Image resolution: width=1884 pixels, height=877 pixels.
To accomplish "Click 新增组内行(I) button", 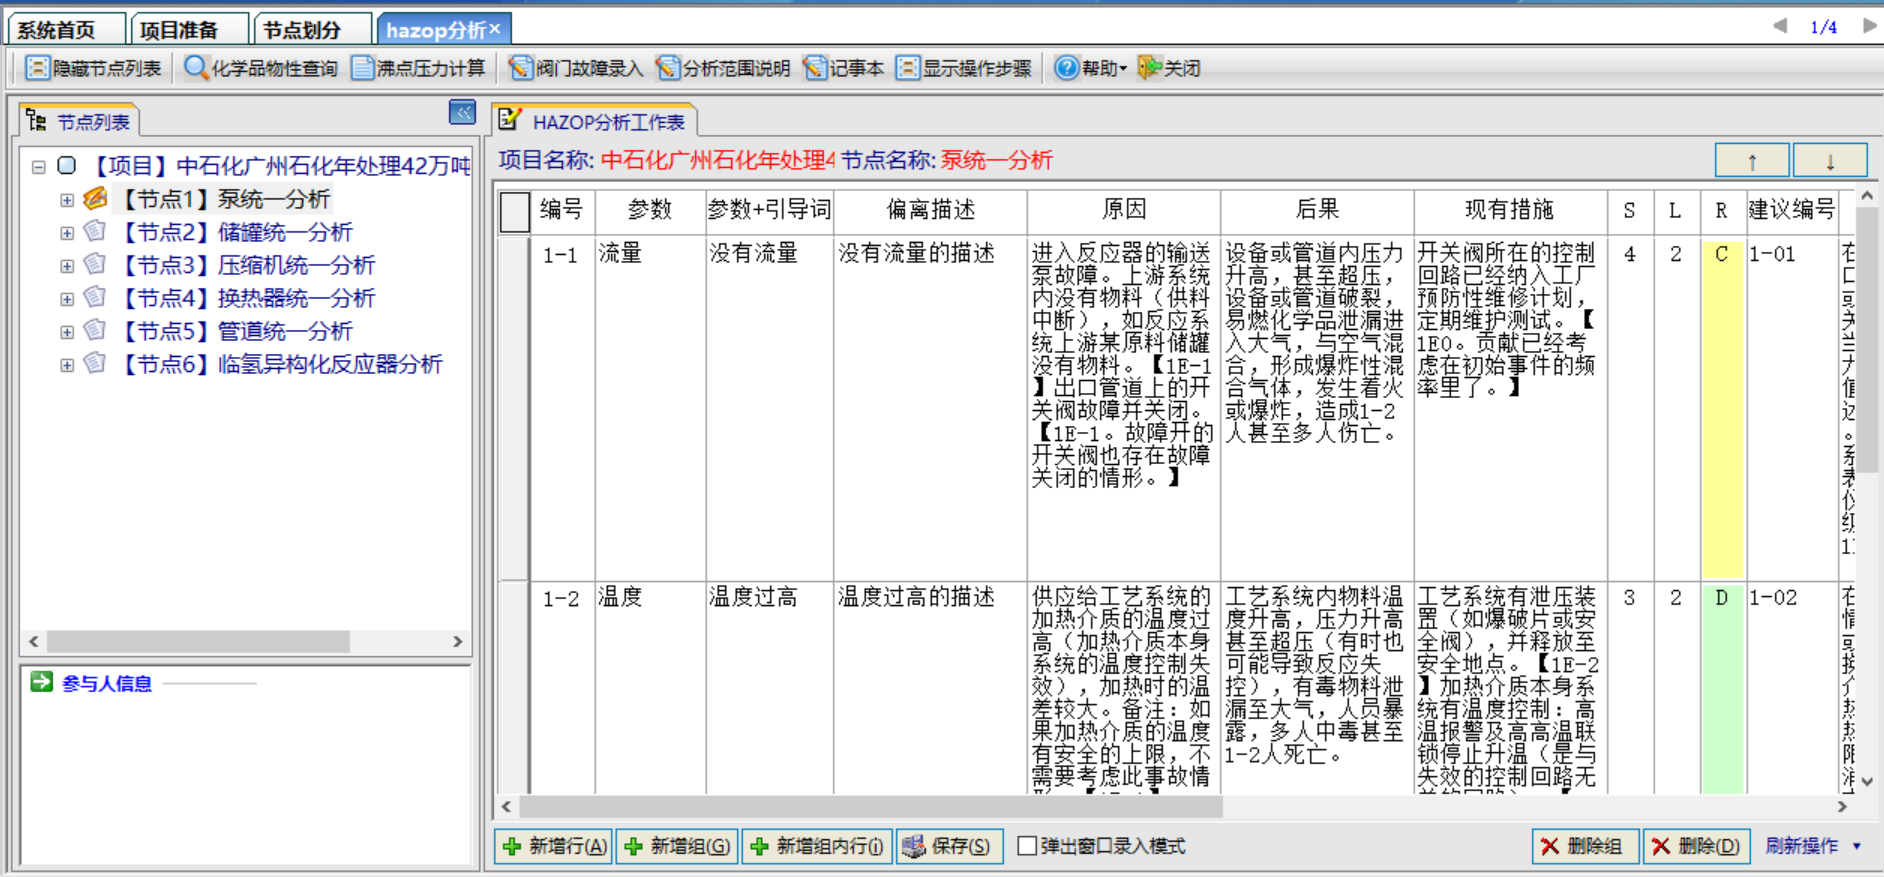I will coord(817,846).
